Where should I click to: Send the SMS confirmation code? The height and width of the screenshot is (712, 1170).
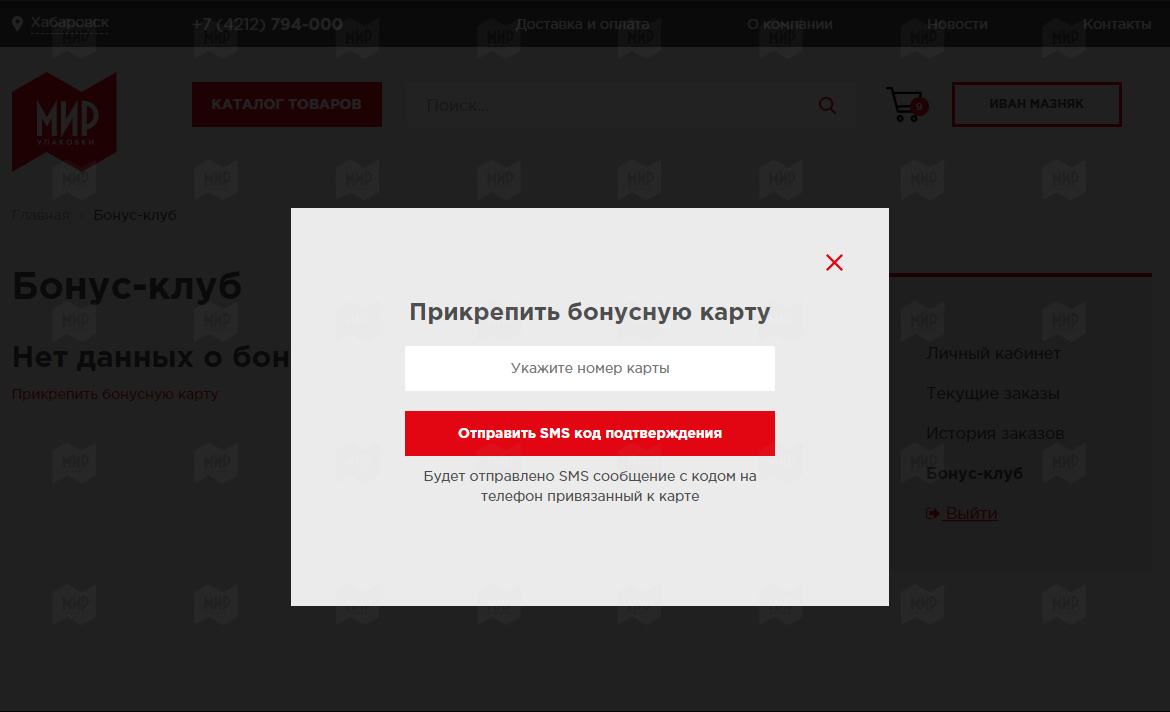[589, 433]
